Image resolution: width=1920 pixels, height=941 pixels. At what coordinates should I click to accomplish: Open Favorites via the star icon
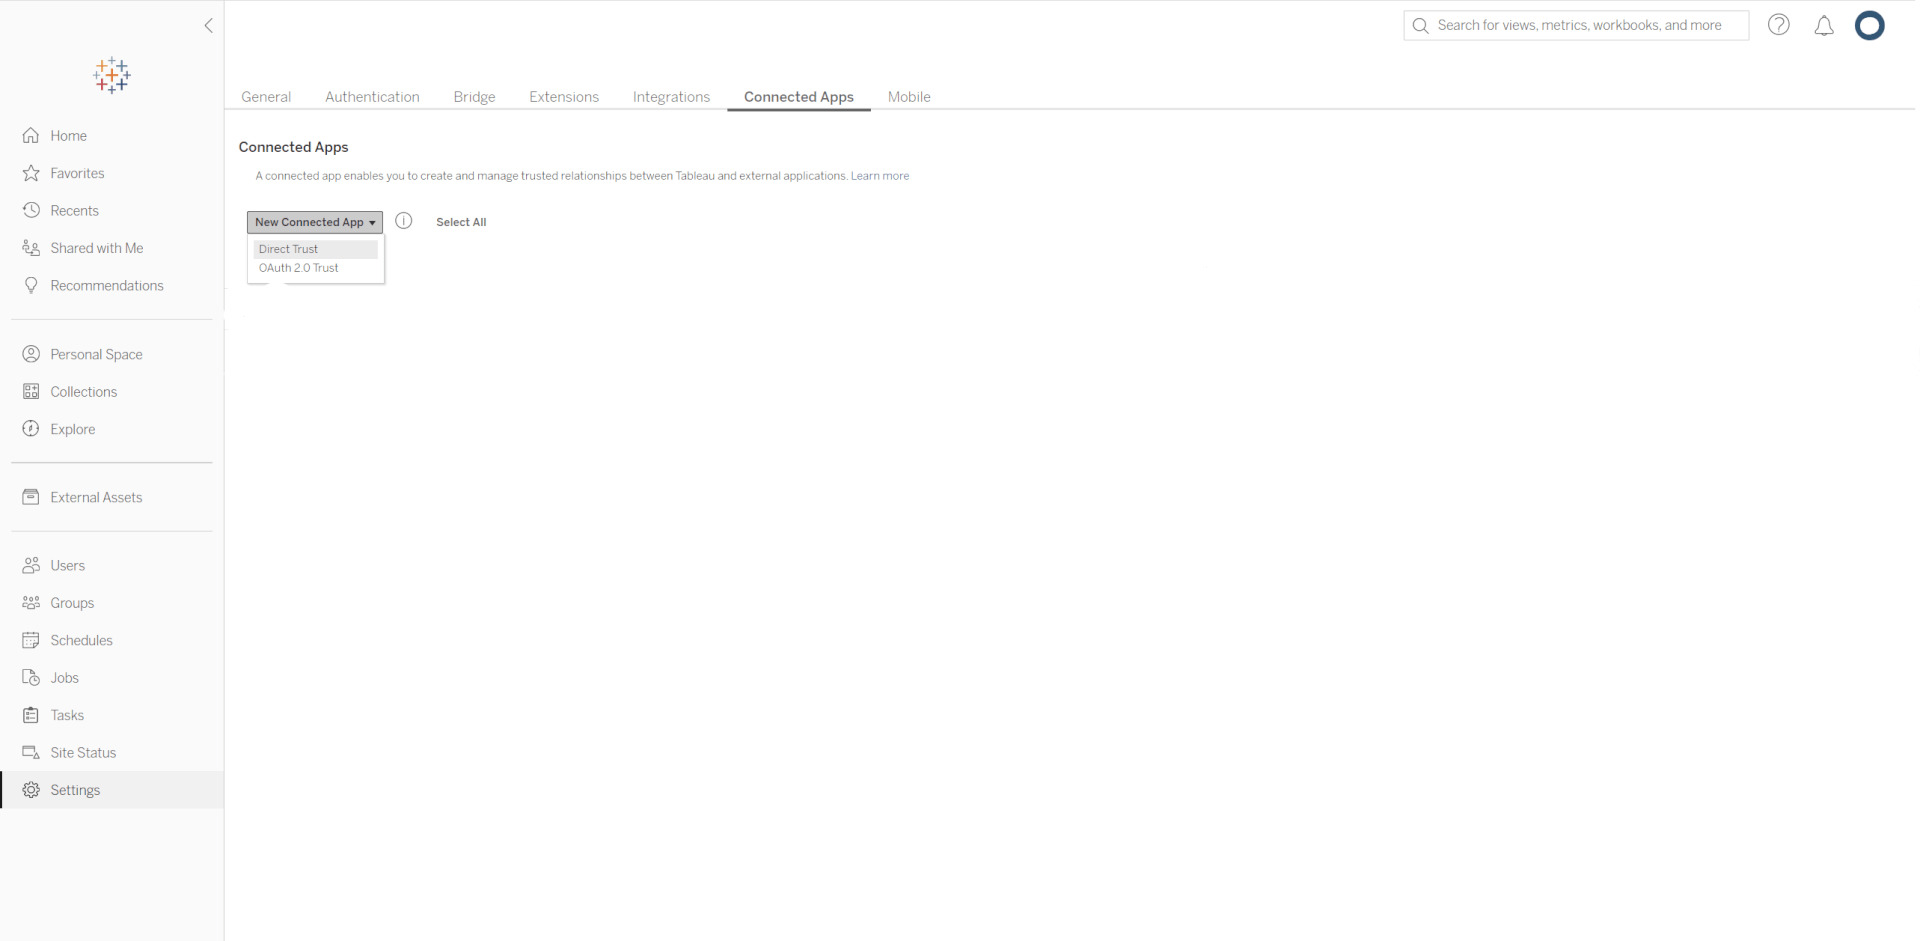[x=31, y=173]
